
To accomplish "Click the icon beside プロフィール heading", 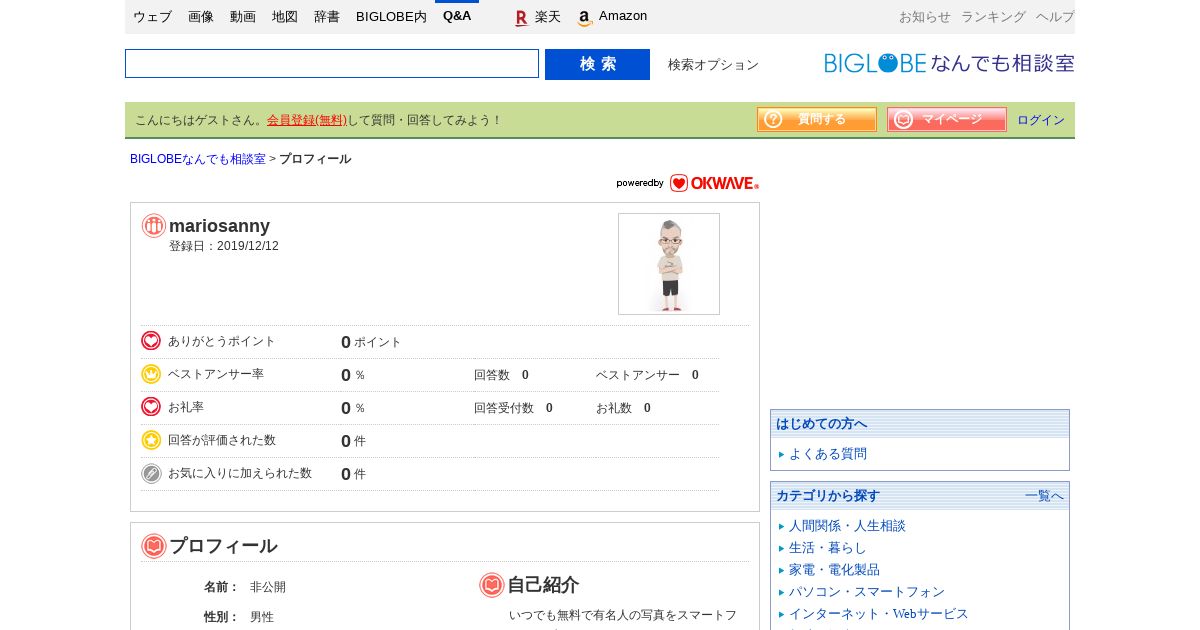I will 154,546.
